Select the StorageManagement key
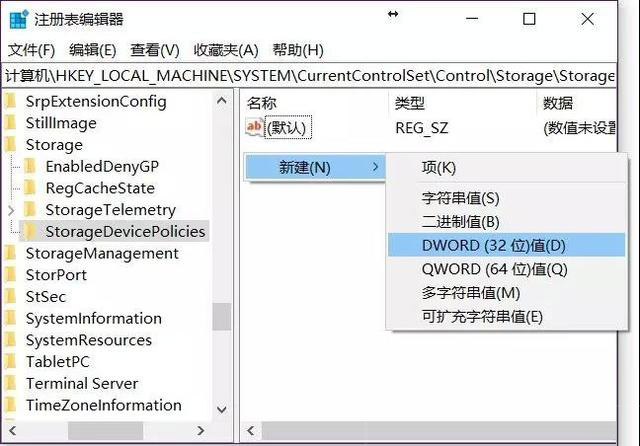This screenshot has width=640, height=446. [102, 253]
